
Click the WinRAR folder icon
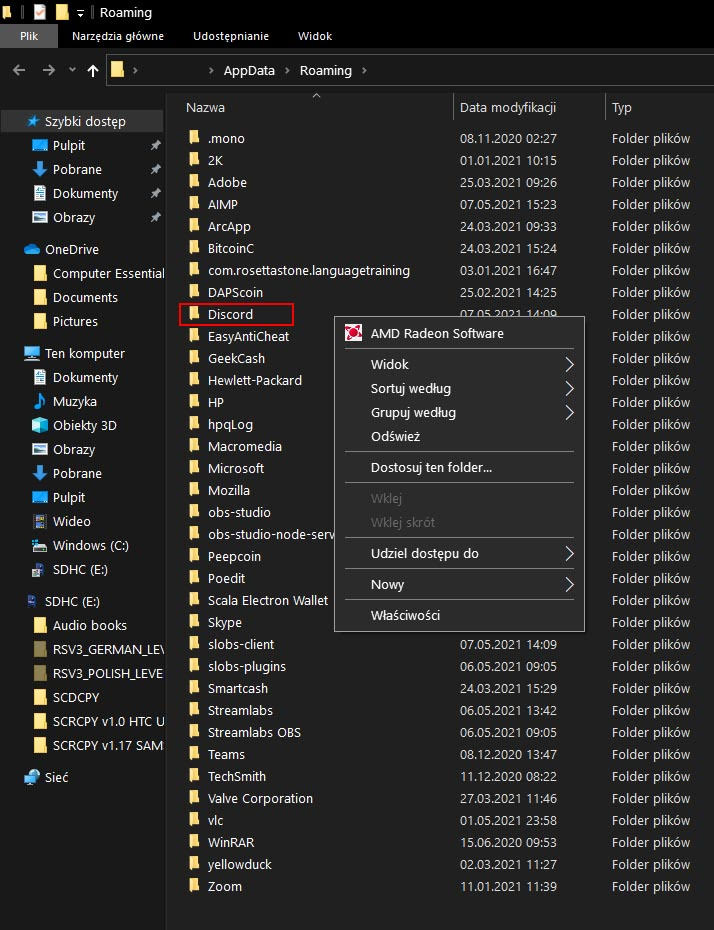(x=194, y=842)
